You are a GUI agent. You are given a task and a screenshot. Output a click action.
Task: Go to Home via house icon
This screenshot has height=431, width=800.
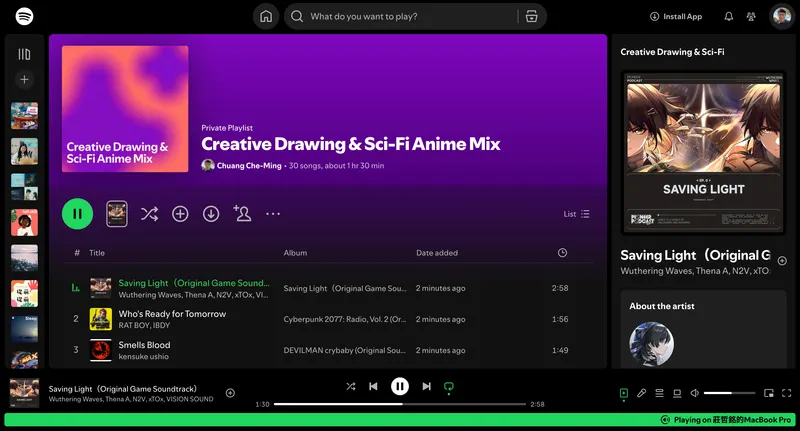266,16
